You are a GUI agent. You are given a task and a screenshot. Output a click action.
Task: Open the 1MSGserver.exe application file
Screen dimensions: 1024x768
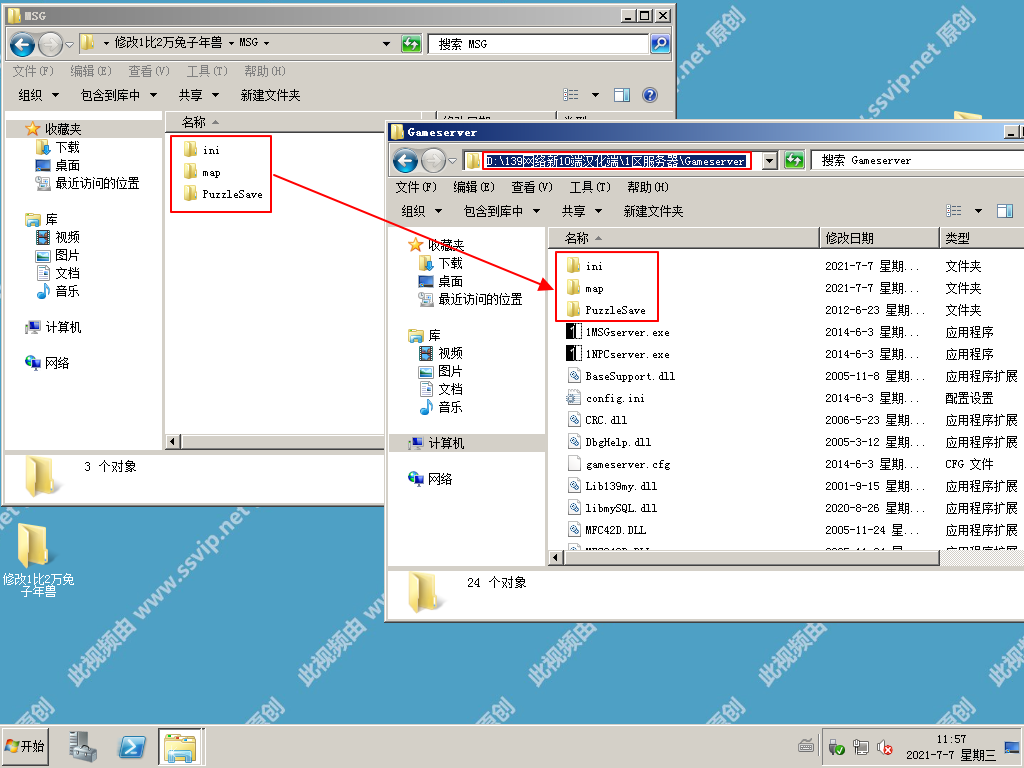(x=627, y=332)
